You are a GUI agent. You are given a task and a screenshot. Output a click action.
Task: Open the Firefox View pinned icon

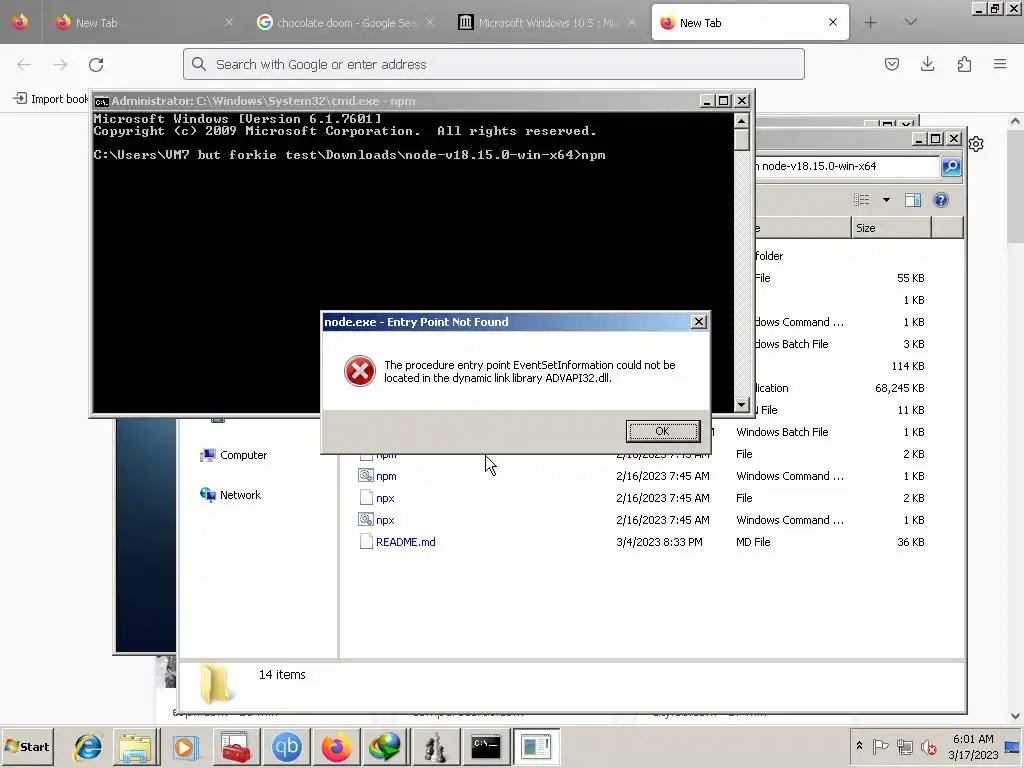point(20,23)
